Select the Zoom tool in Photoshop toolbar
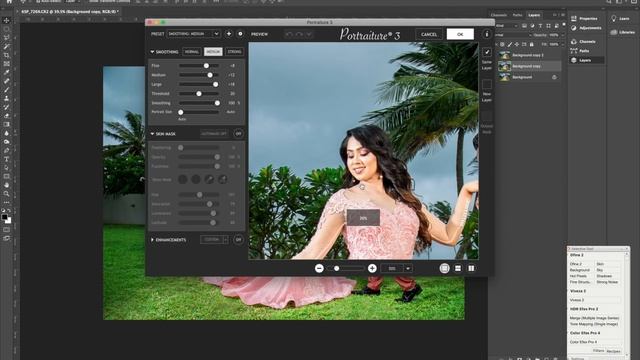Screen dimensions: 640x360 tap(6, 194)
